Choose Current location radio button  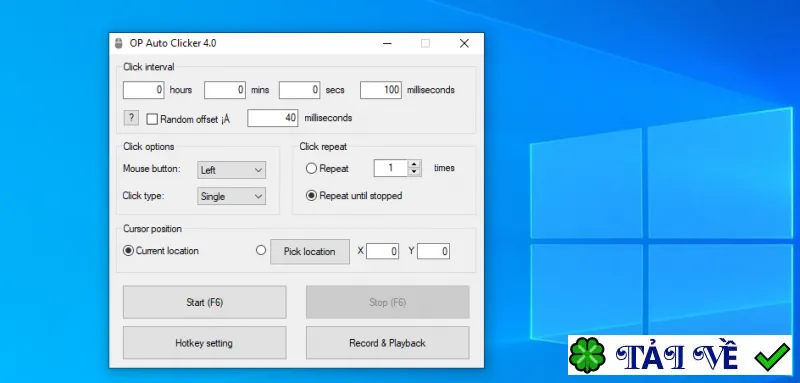[129, 251]
